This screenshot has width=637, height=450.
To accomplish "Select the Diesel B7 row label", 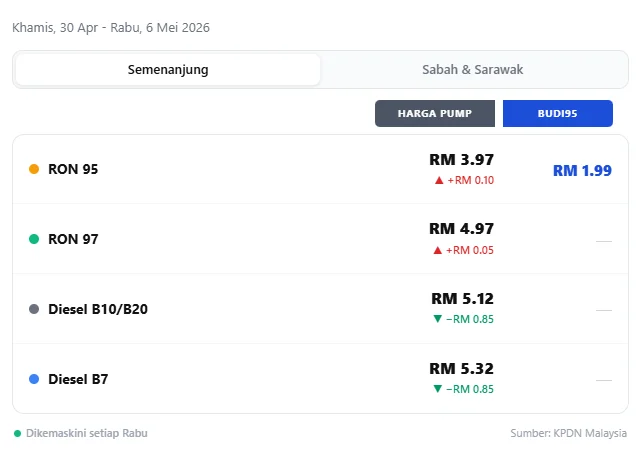I will tap(78, 380).
